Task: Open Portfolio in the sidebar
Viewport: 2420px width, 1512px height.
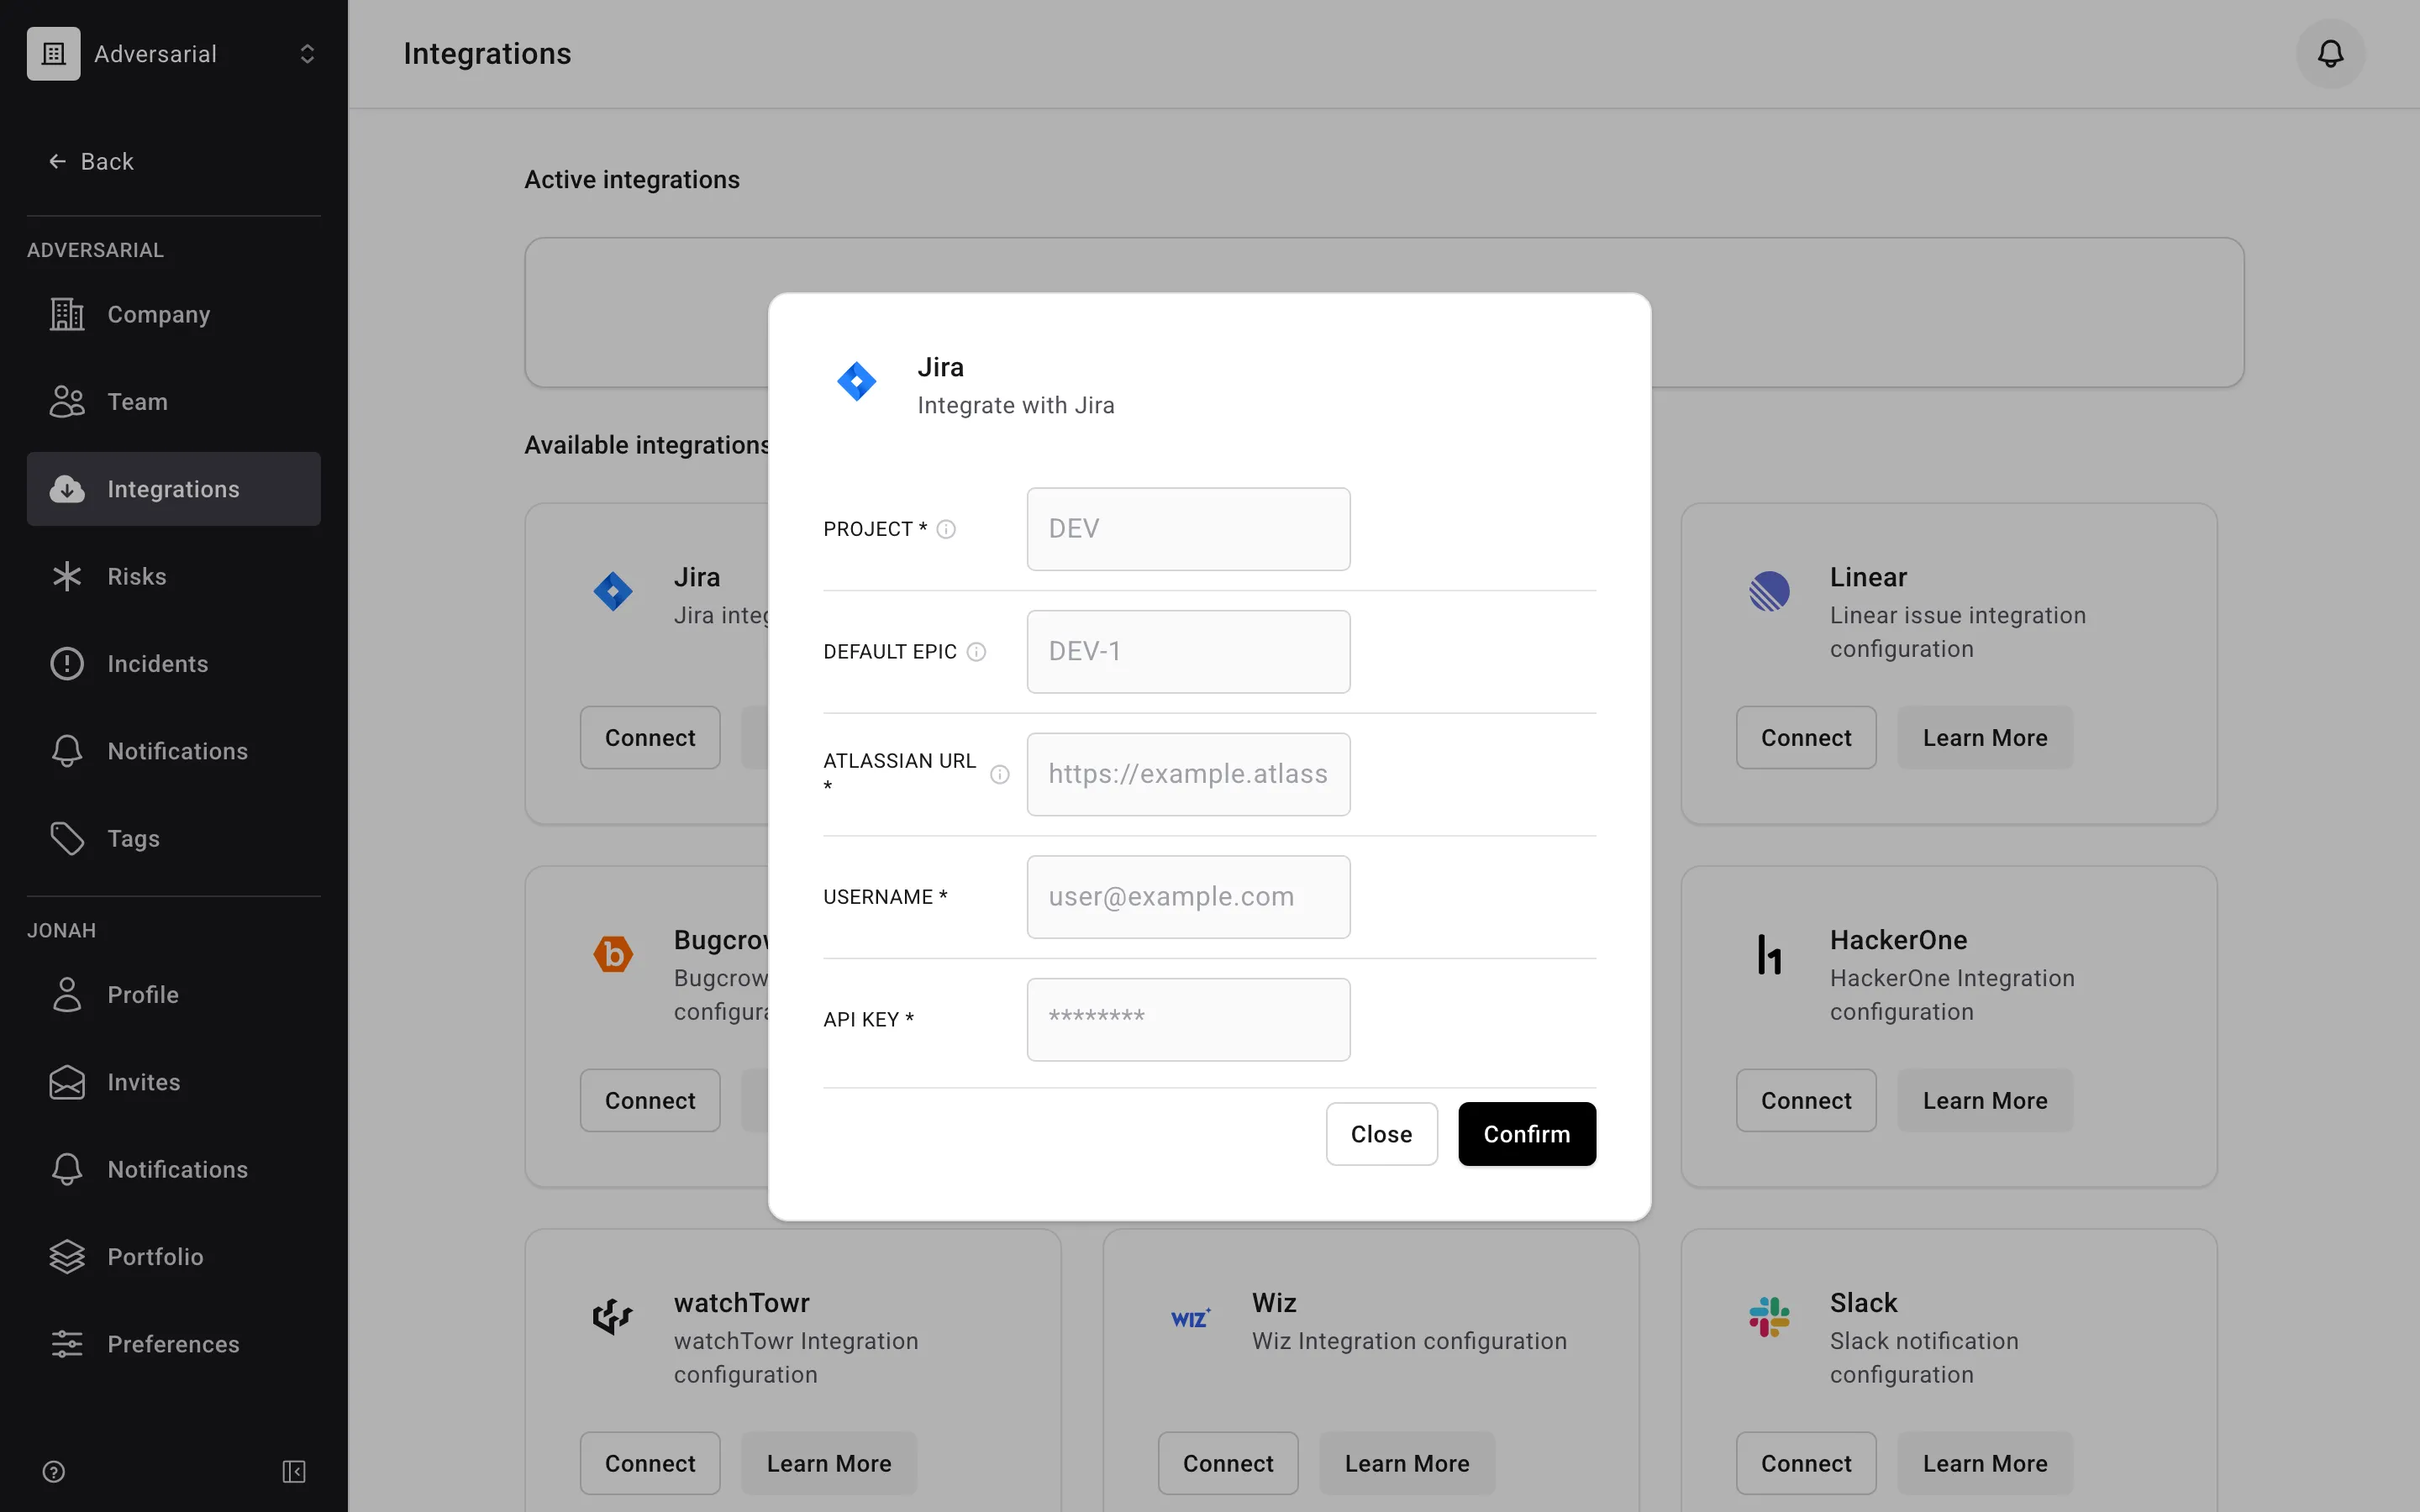Action: pyautogui.click(x=174, y=1257)
